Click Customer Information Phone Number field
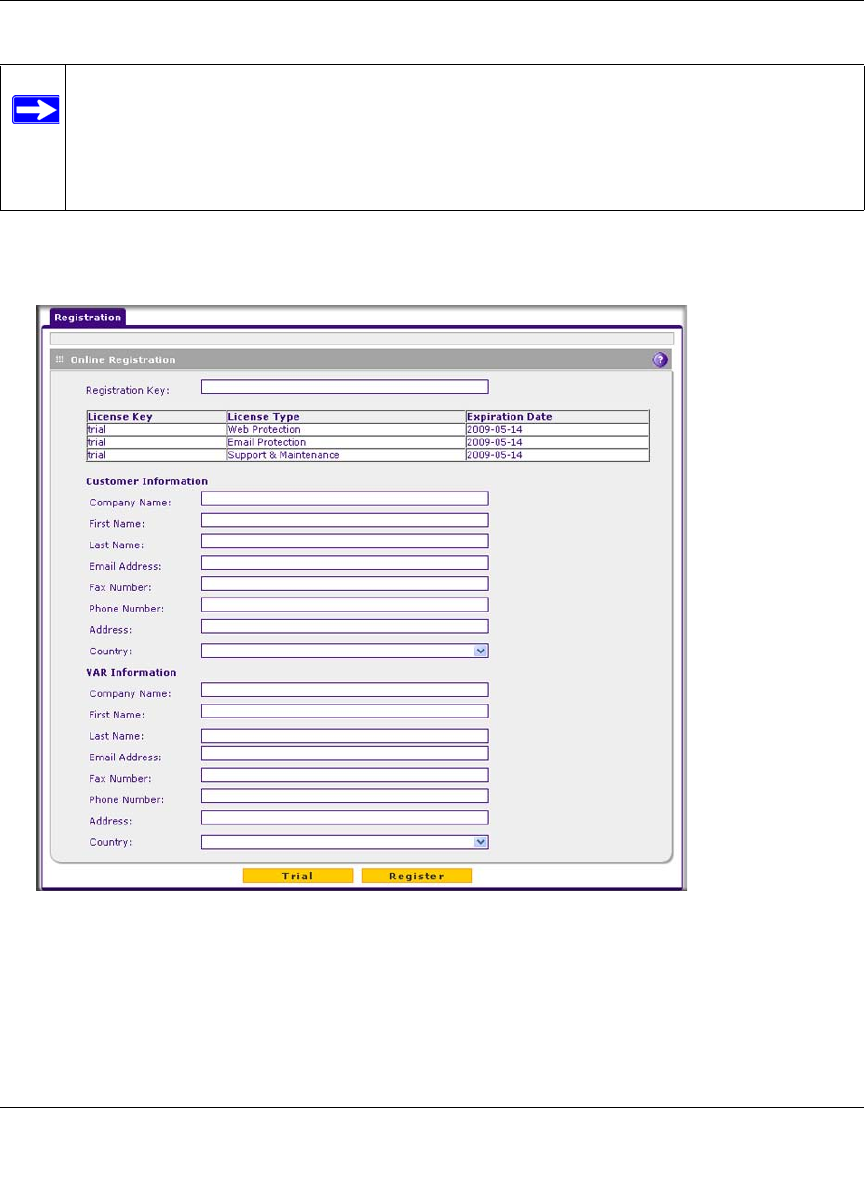 pos(344,605)
